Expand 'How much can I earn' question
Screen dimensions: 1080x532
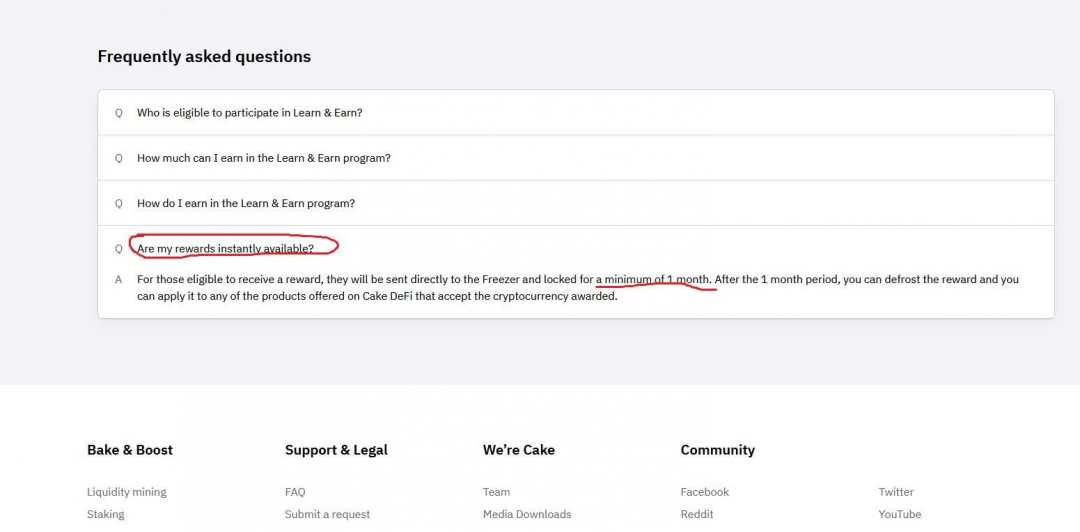tap(264, 158)
